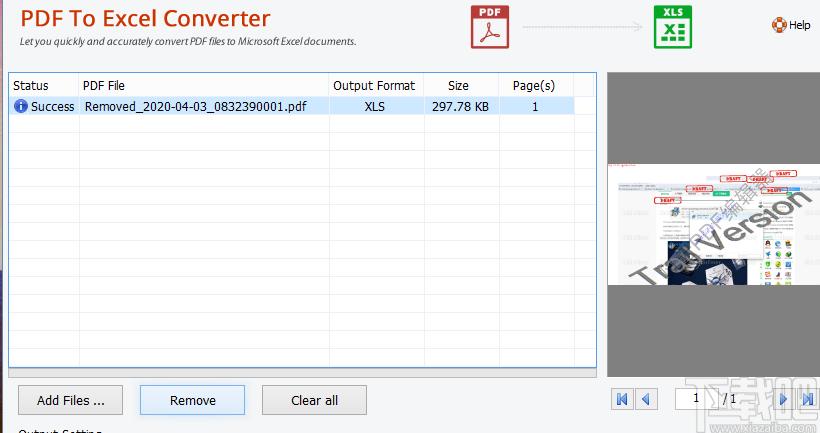The width and height of the screenshot is (820, 433).
Task: Jump to last page in preview
Action: click(x=807, y=400)
